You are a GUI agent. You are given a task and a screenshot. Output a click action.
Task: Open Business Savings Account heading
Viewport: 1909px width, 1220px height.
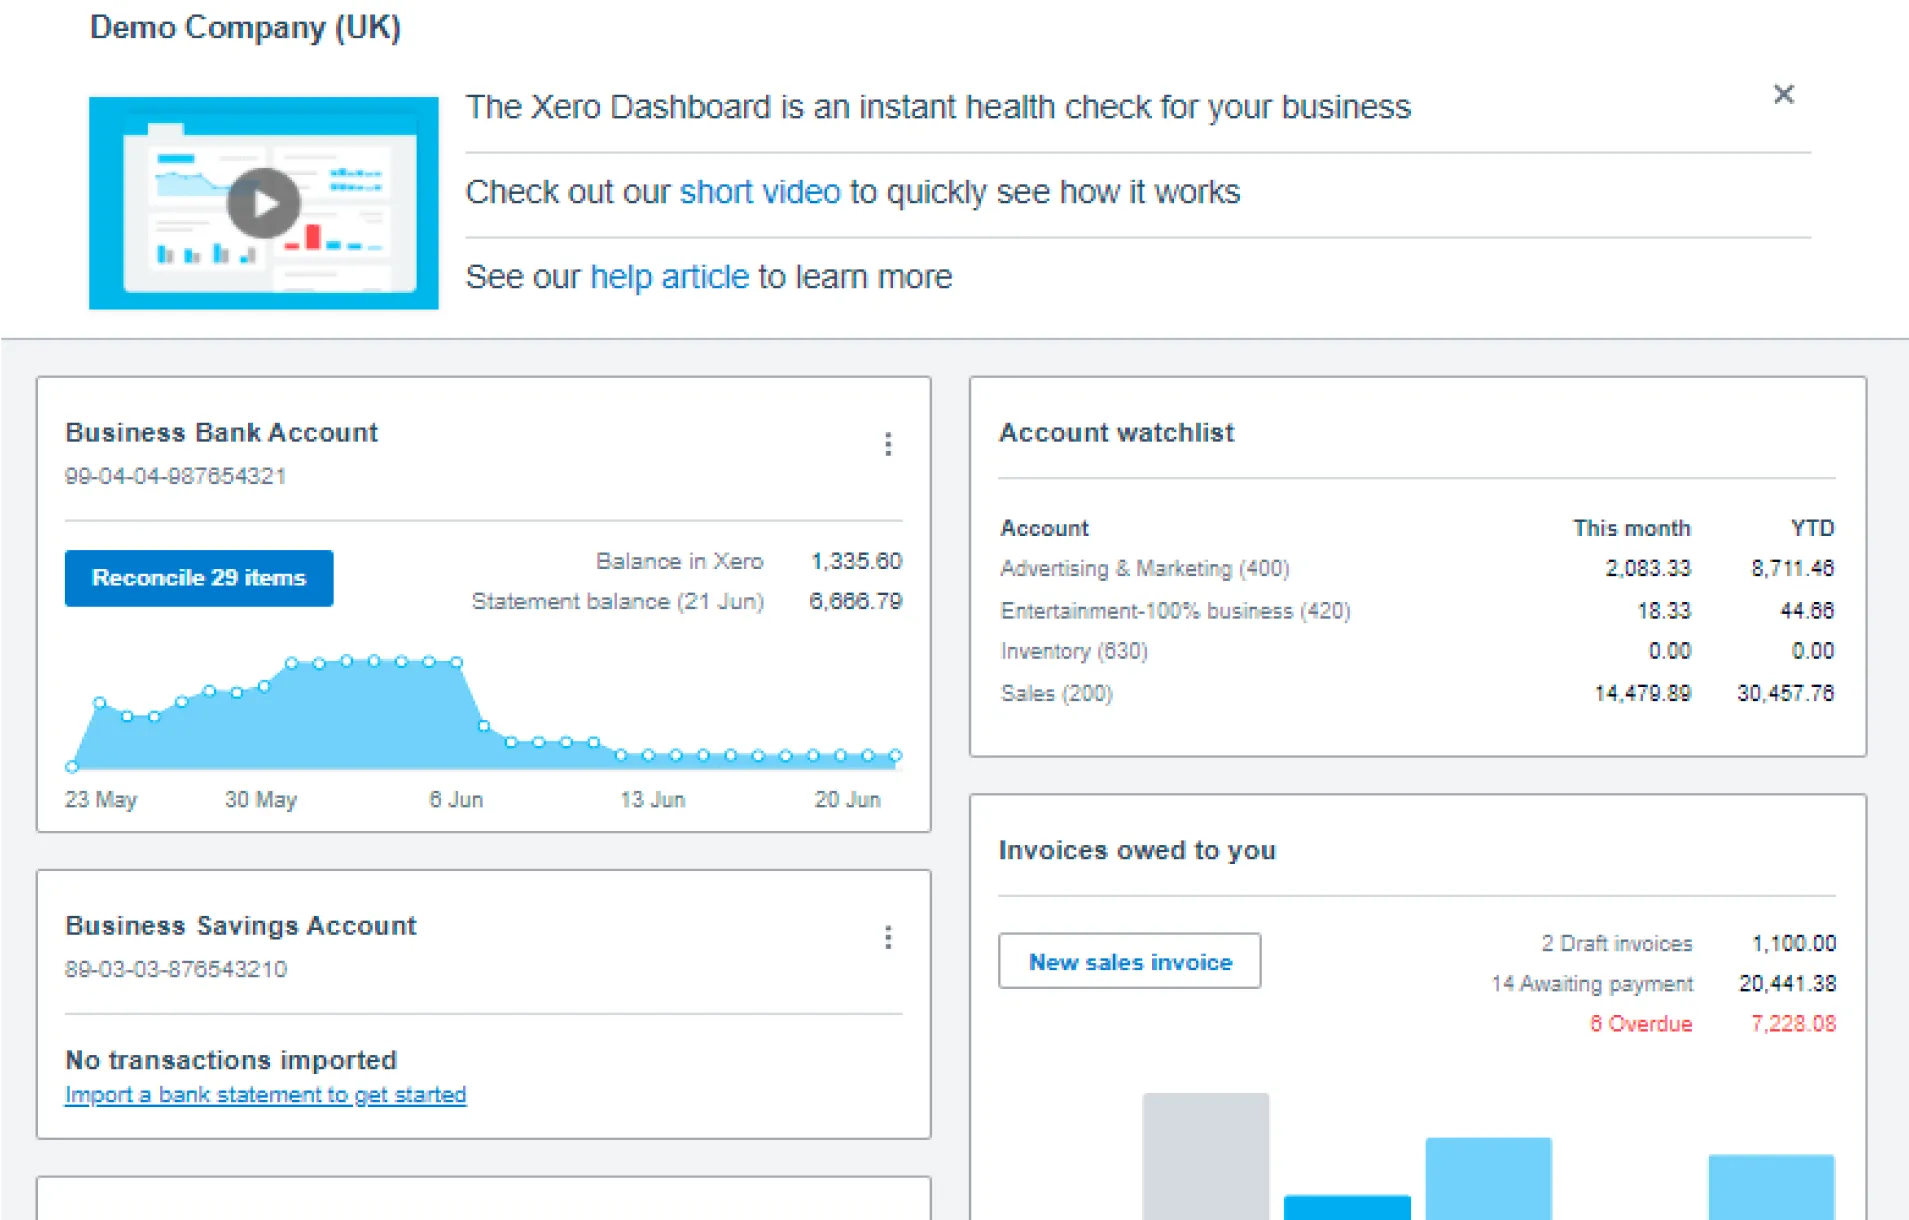tap(241, 925)
